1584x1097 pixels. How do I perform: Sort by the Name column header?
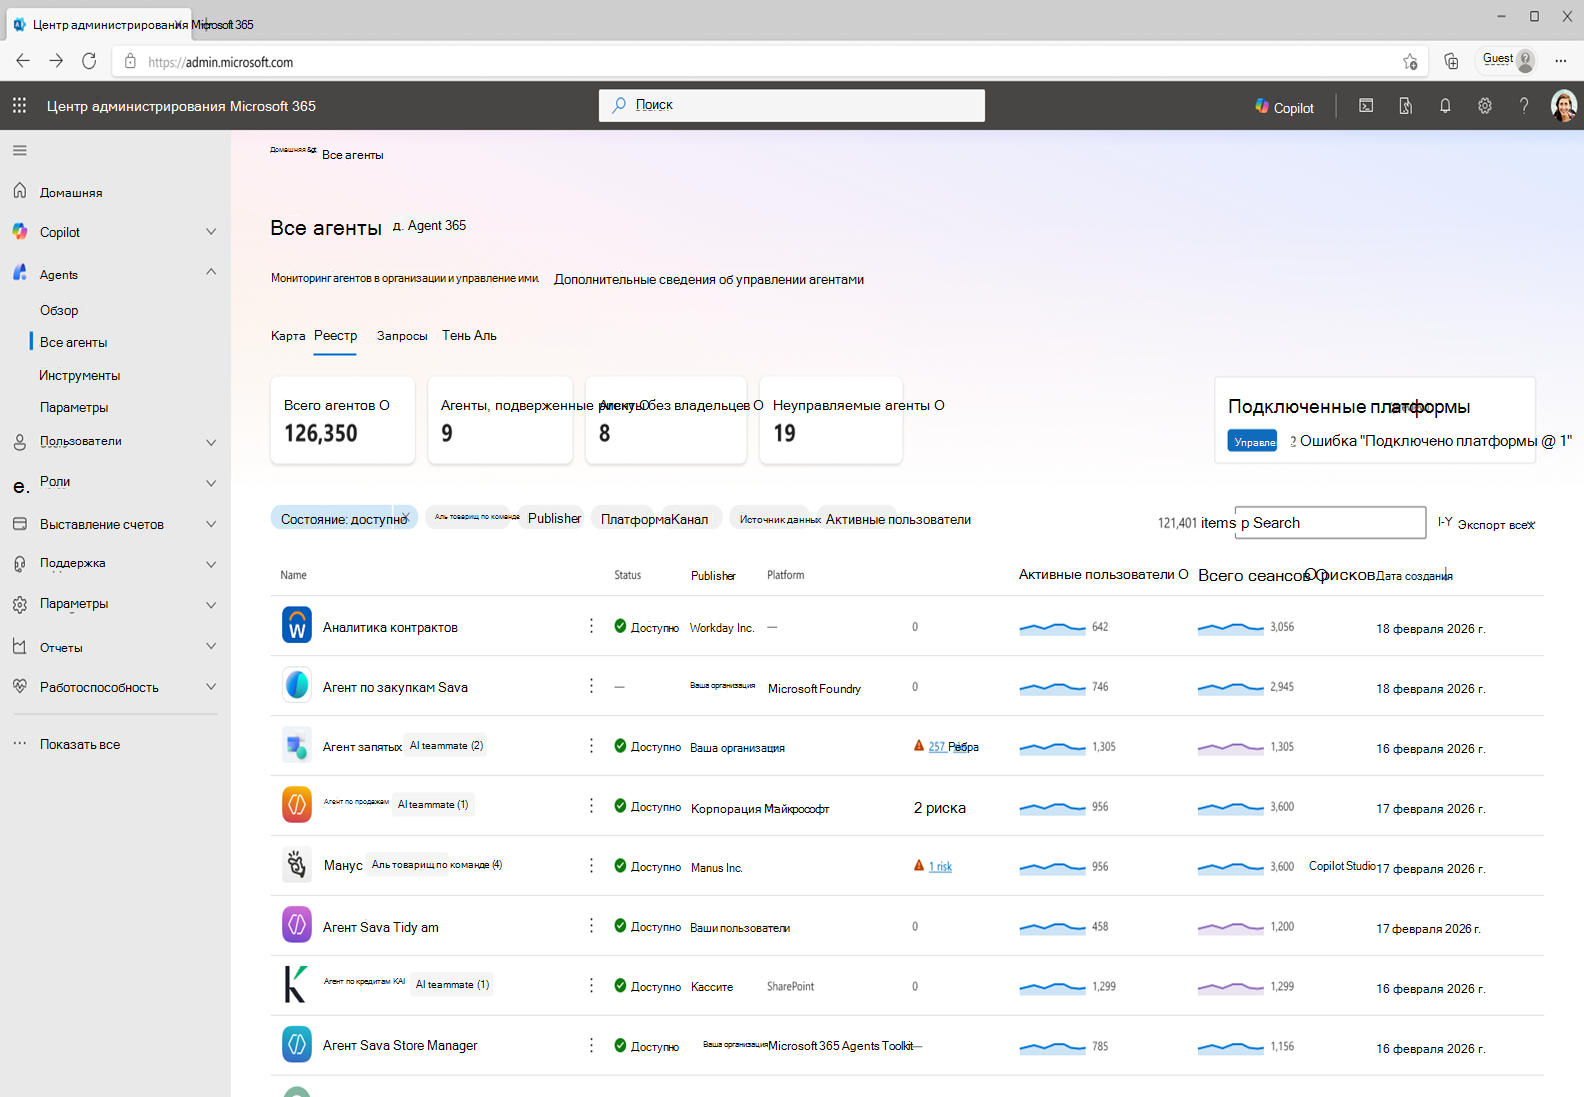point(293,575)
